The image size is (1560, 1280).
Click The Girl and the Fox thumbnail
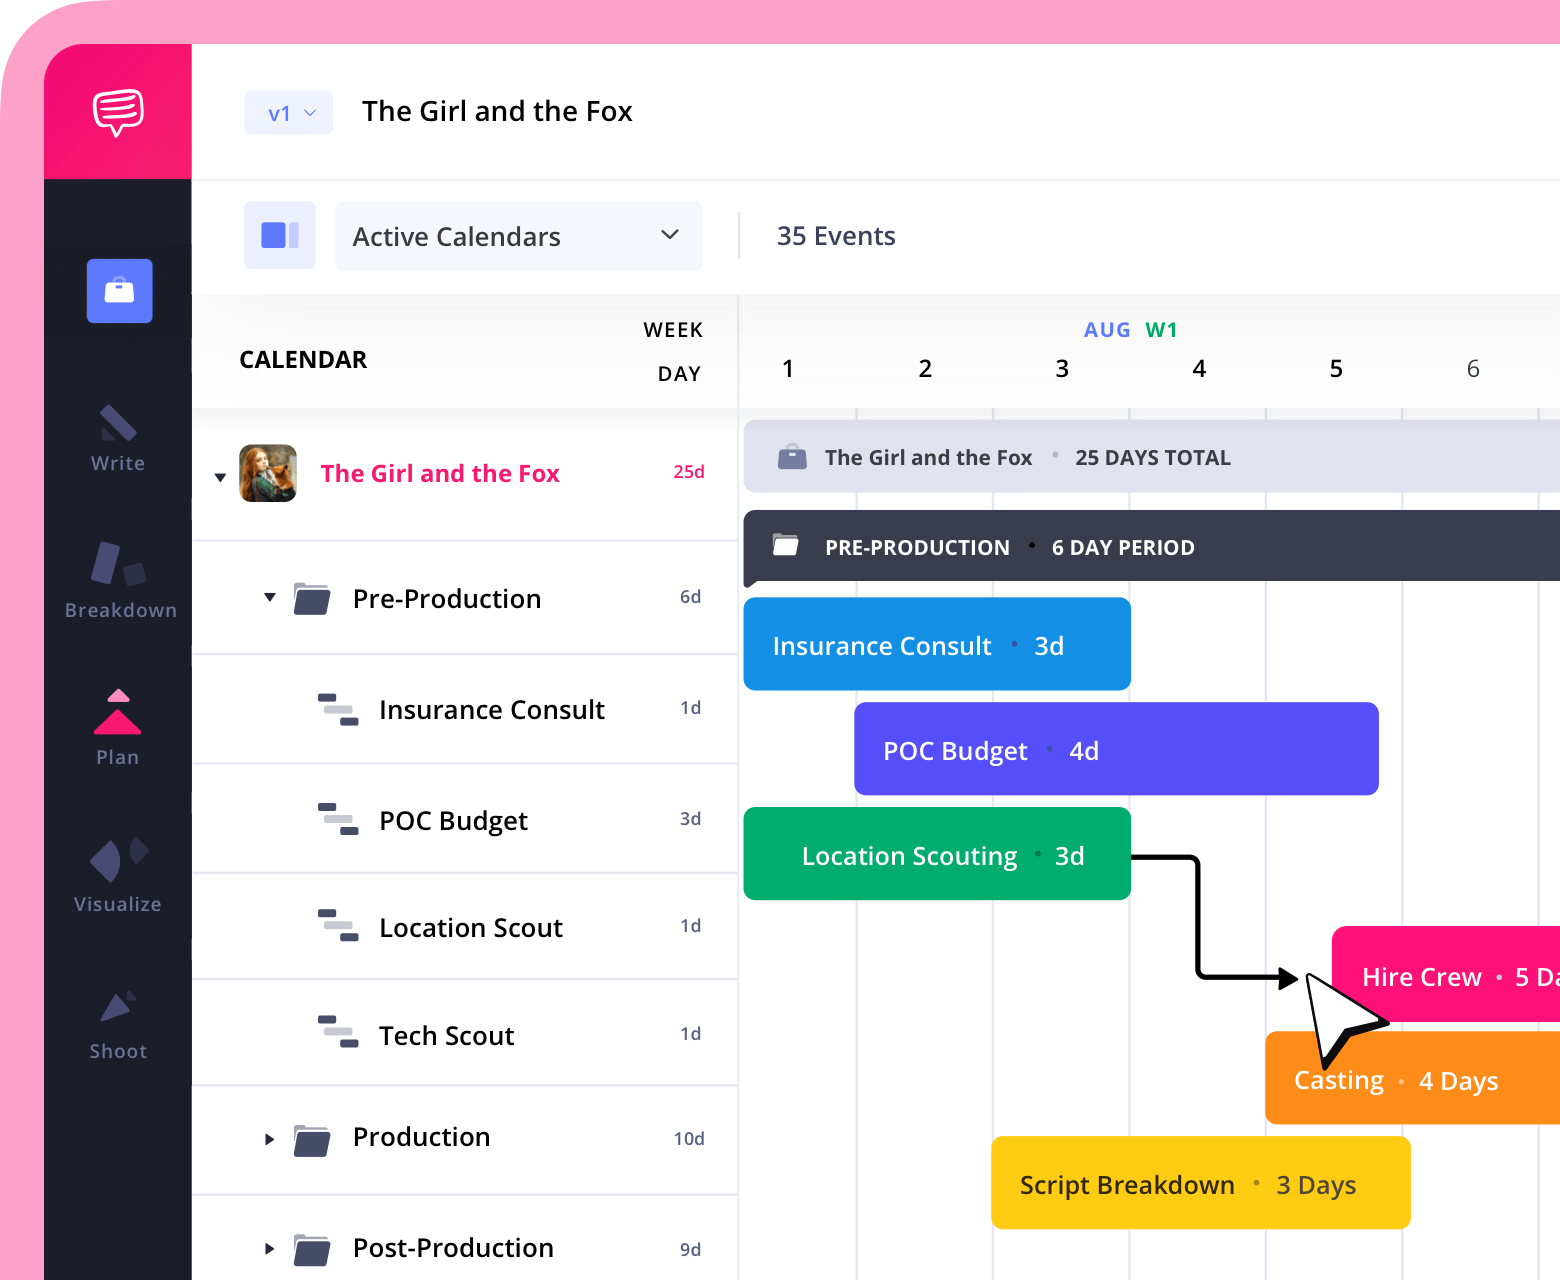point(268,473)
